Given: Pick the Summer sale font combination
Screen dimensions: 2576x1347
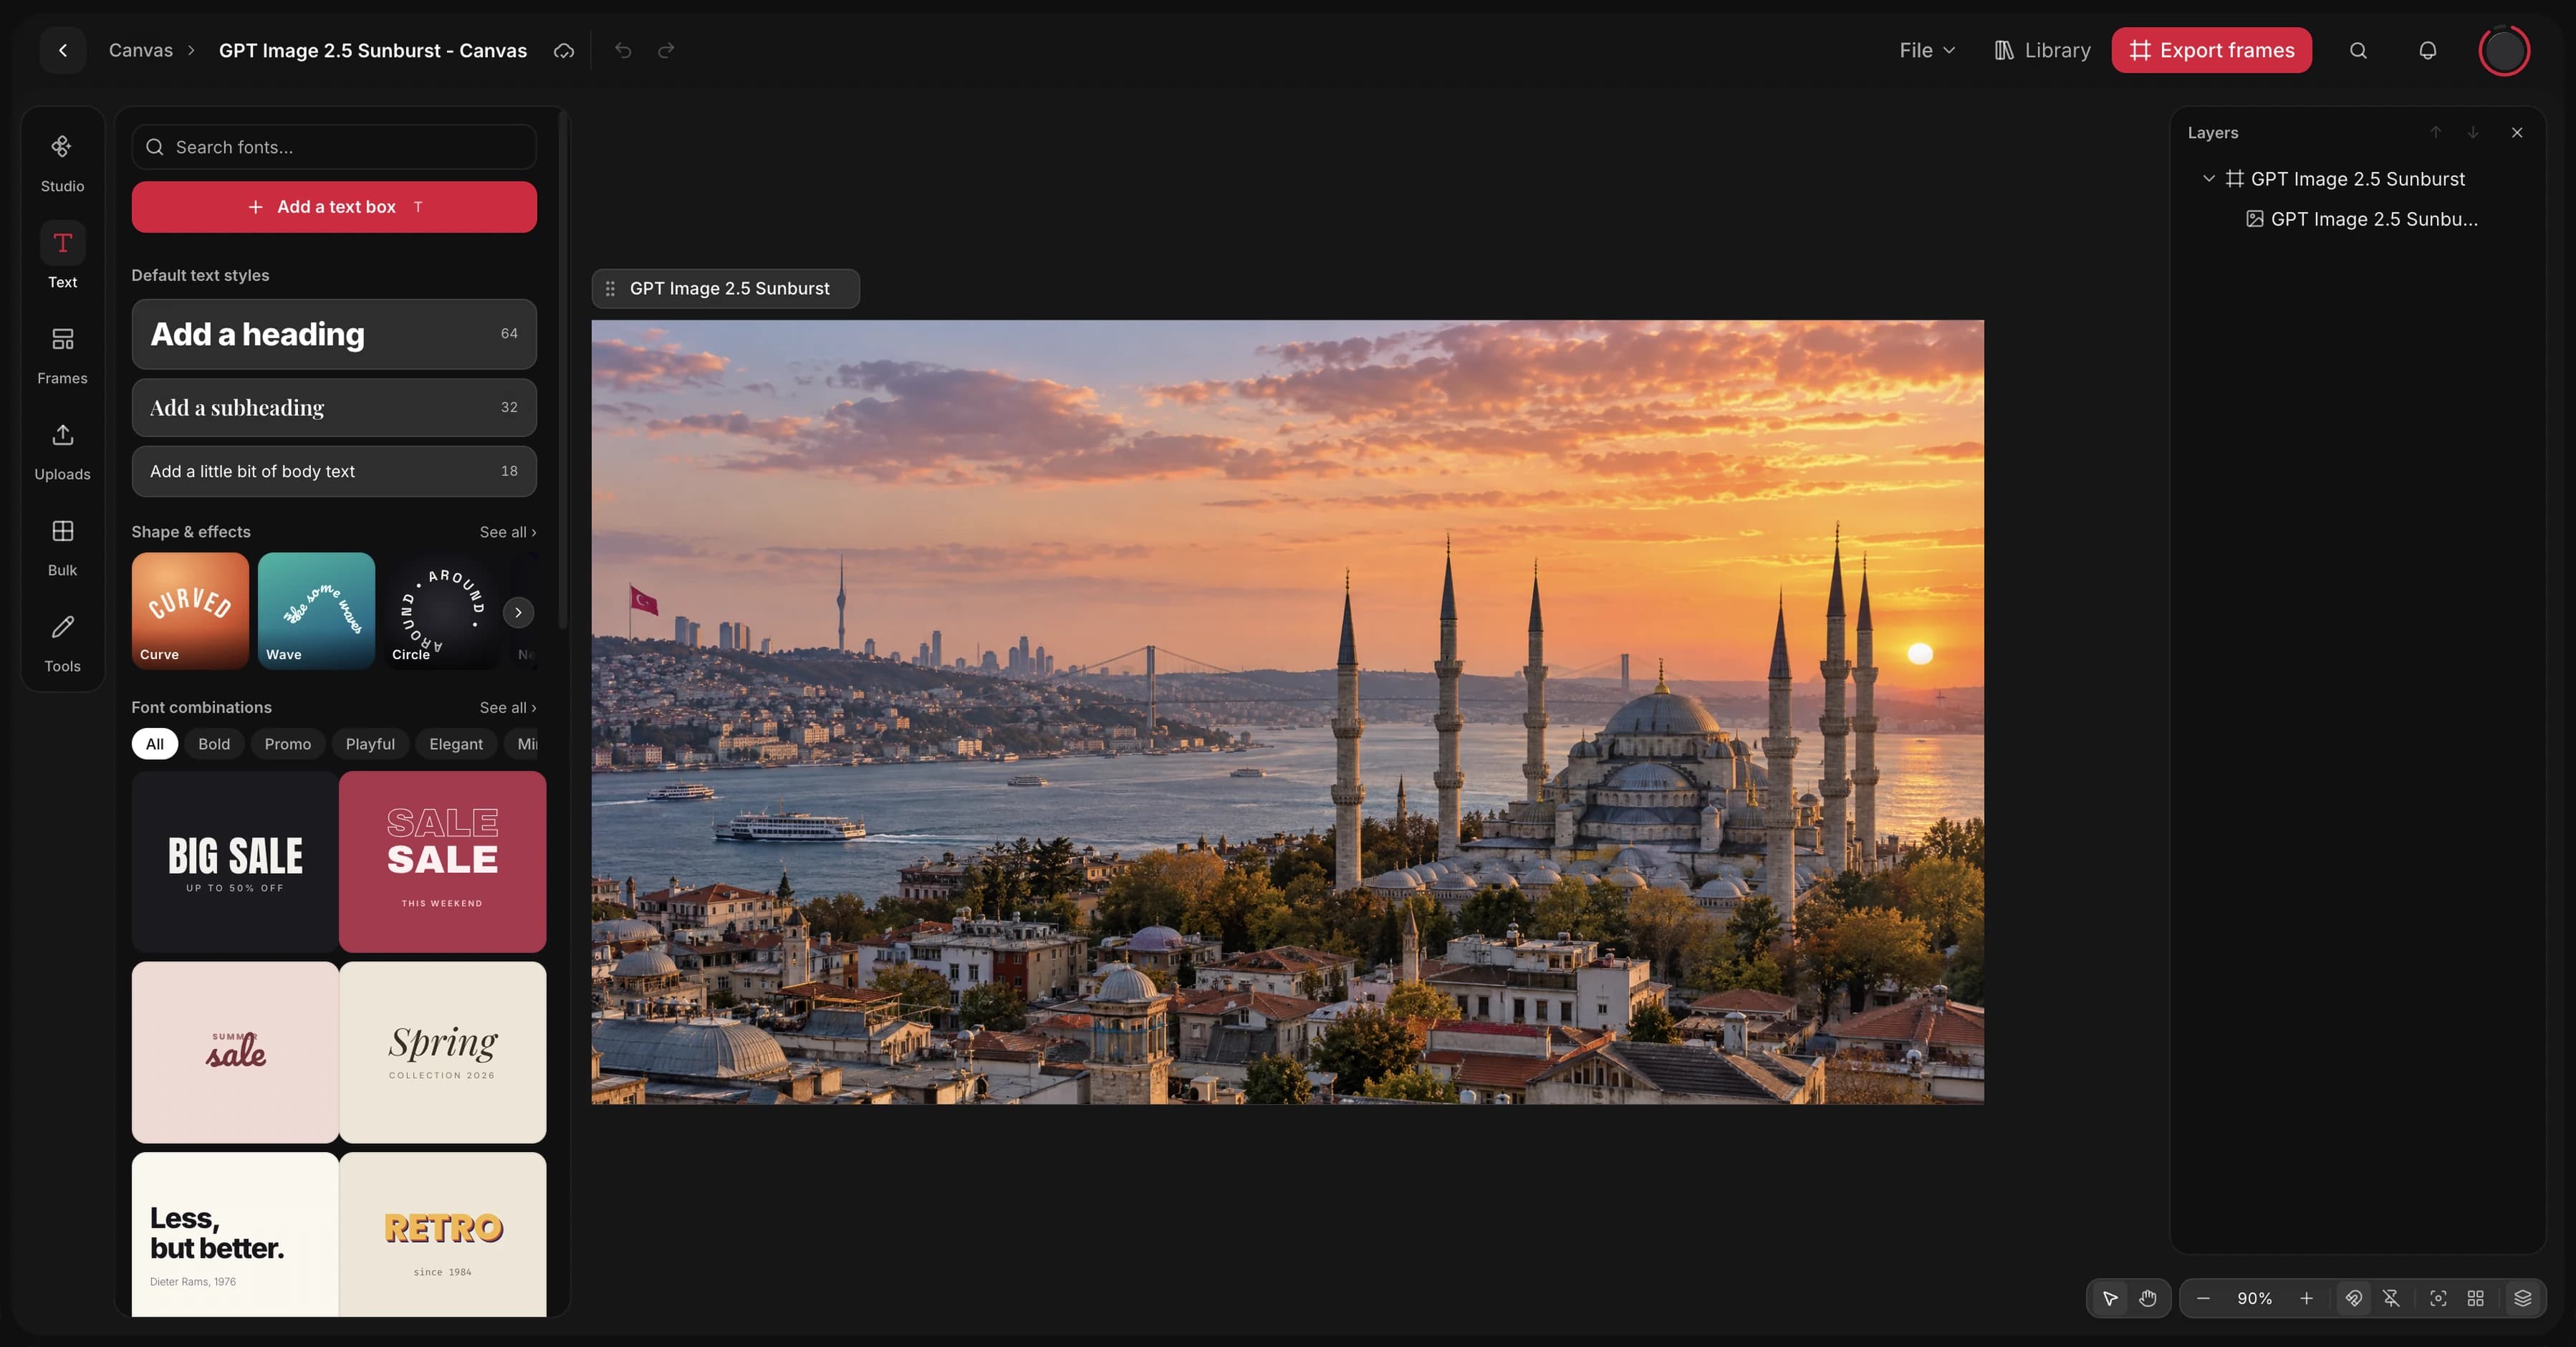Looking at the screenshot, I should [x=235, y=1052].
